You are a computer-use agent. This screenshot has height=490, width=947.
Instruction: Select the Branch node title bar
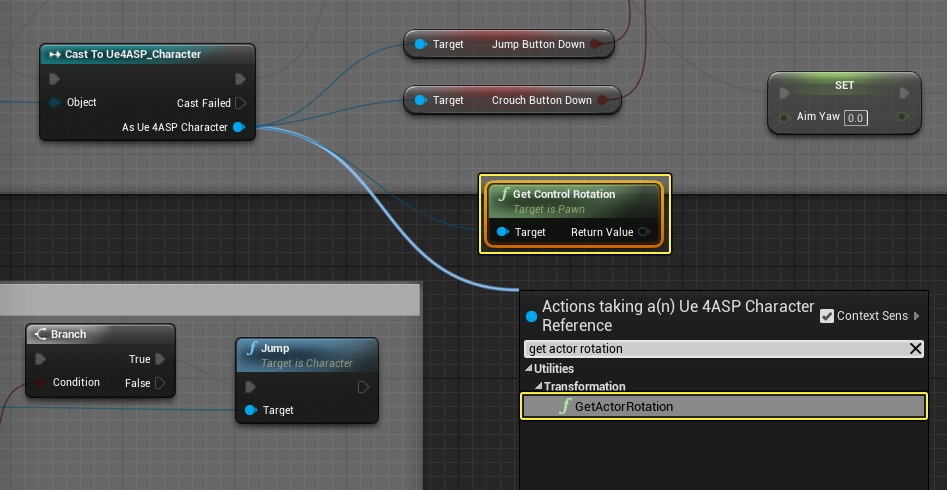pos(100,334)
